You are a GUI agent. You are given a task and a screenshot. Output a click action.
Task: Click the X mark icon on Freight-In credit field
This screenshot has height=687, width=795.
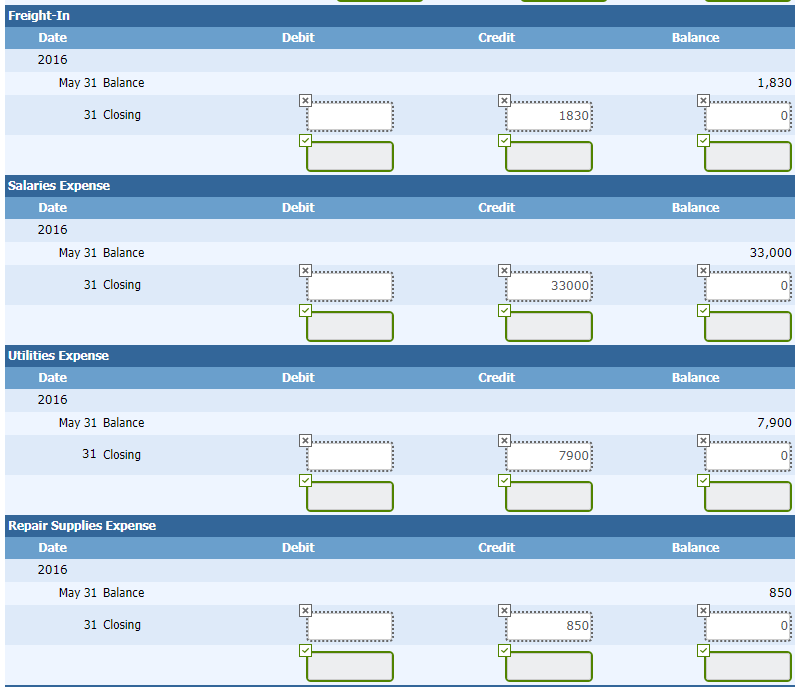point(504,100)
